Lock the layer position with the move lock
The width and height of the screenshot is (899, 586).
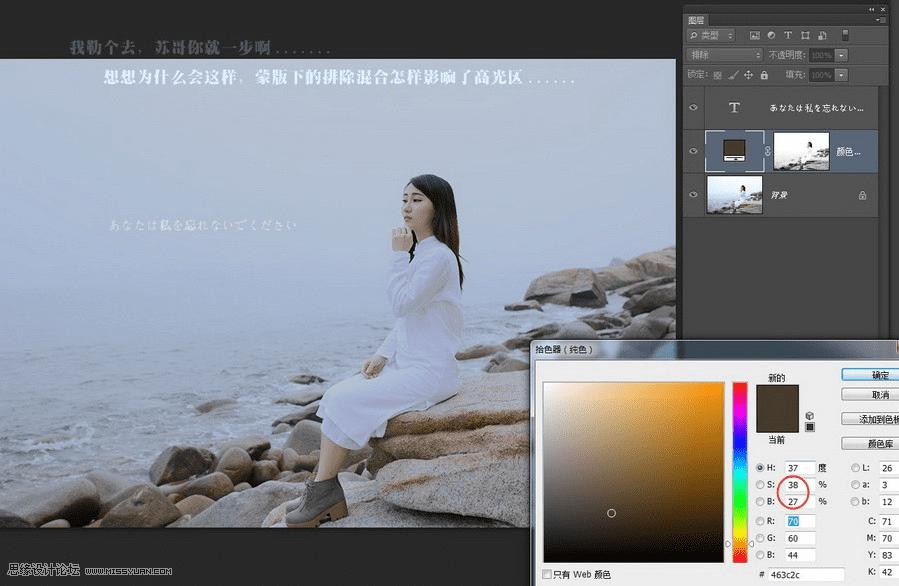coord(748,75)
